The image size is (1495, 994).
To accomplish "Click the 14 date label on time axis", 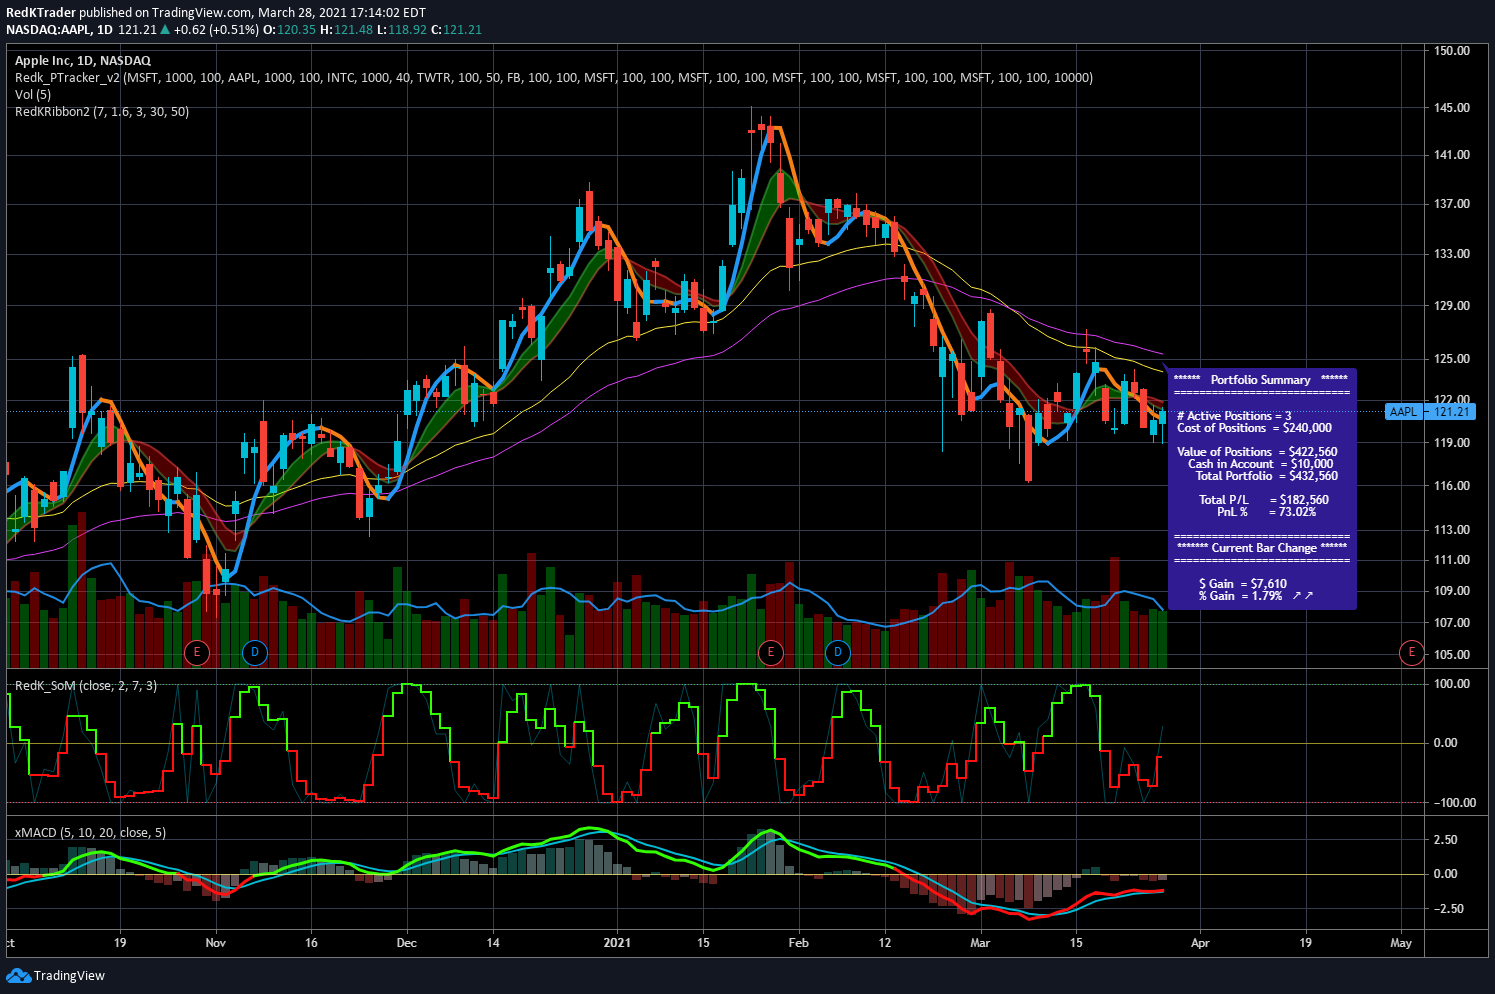I will (493, 943).
